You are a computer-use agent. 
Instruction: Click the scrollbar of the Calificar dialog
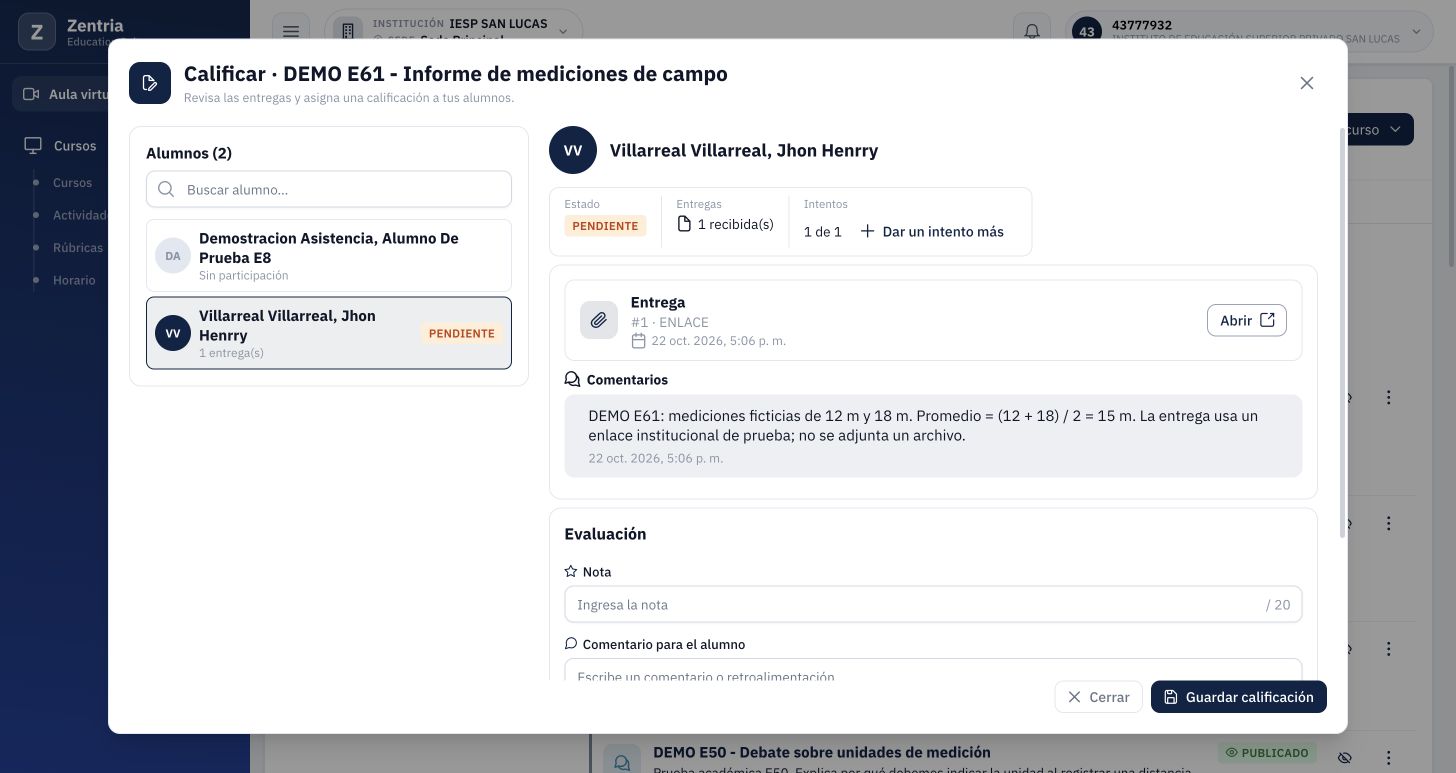tap(1342, 333)
